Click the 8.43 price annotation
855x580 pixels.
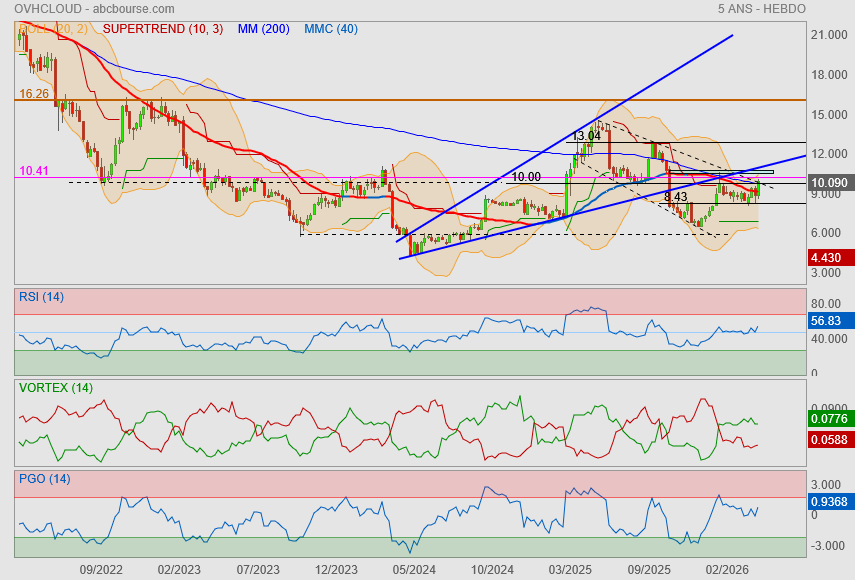(676, 197)
